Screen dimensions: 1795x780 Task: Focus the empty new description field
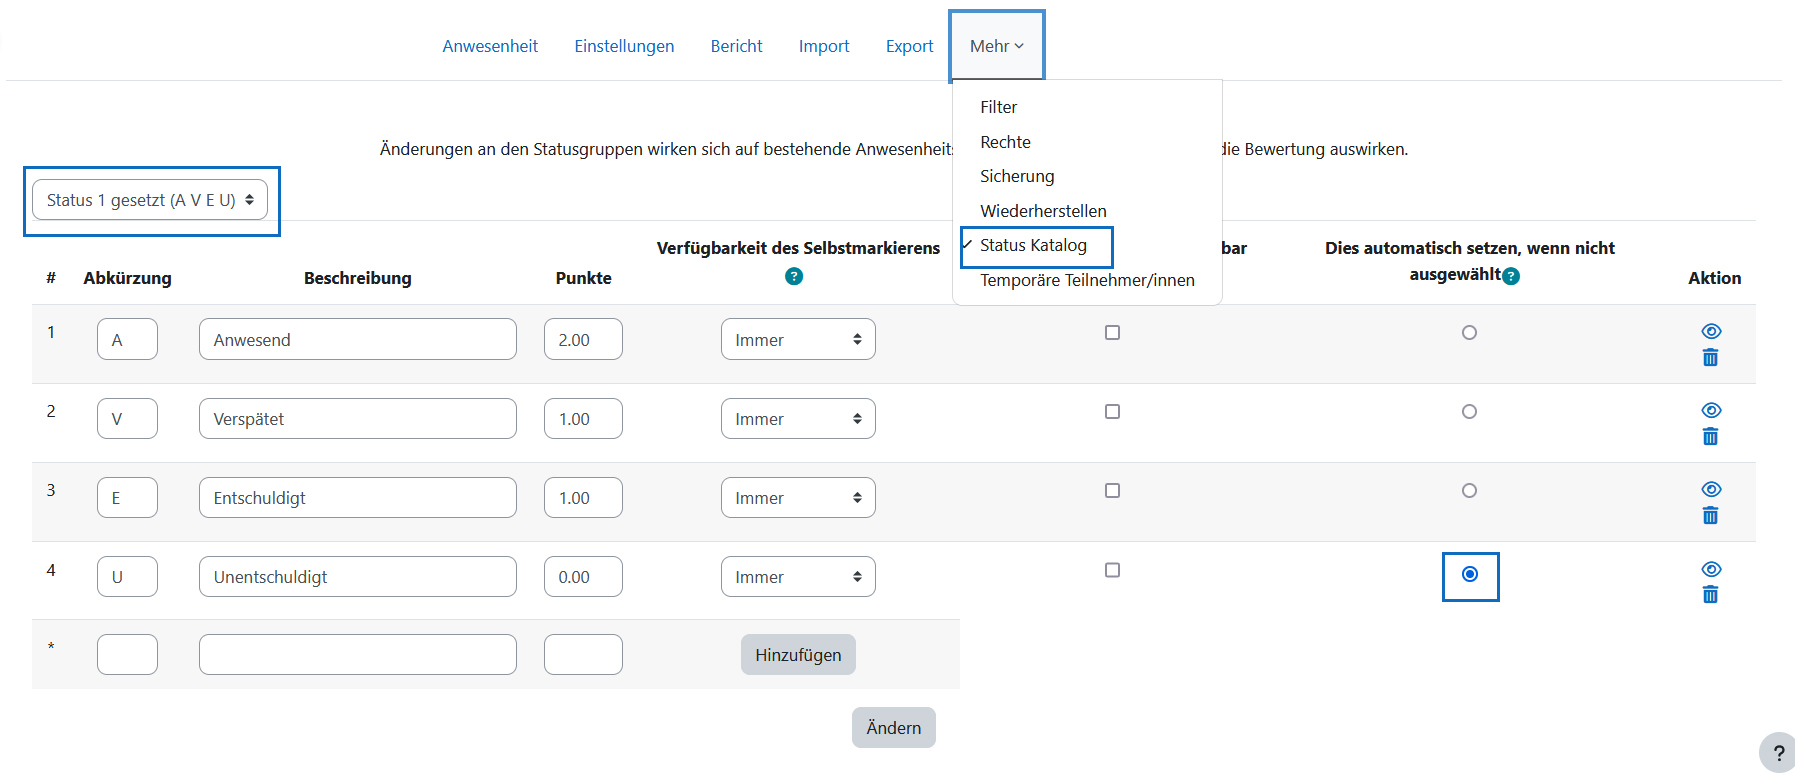(358, 654)
